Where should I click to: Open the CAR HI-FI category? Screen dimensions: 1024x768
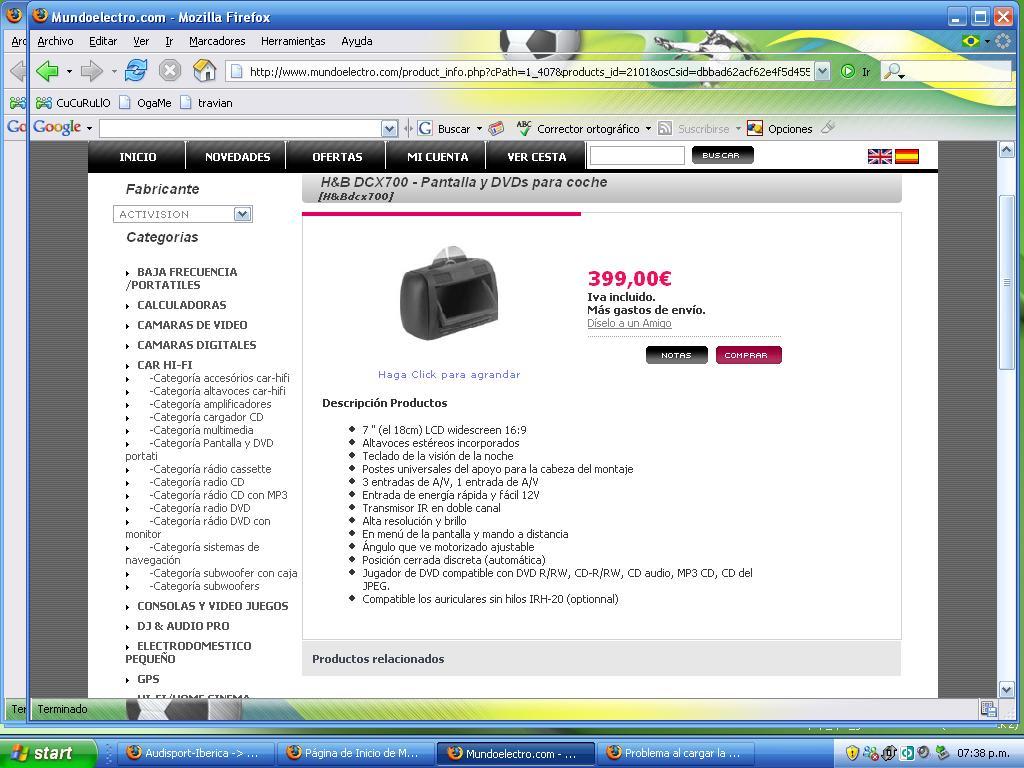click(x=165, y=365)
